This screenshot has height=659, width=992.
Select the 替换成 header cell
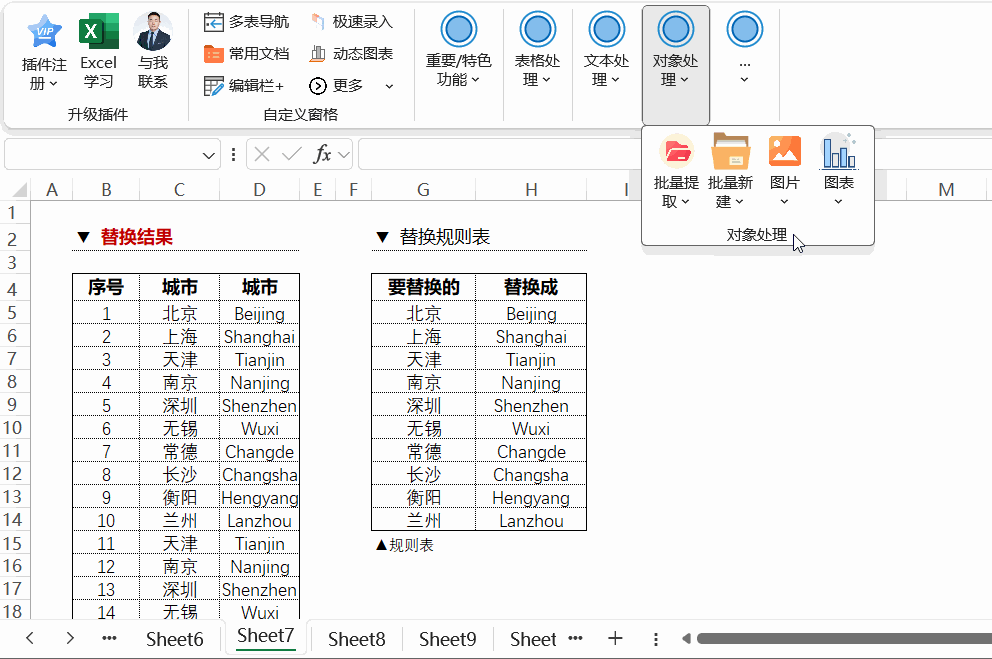(531, 287)
